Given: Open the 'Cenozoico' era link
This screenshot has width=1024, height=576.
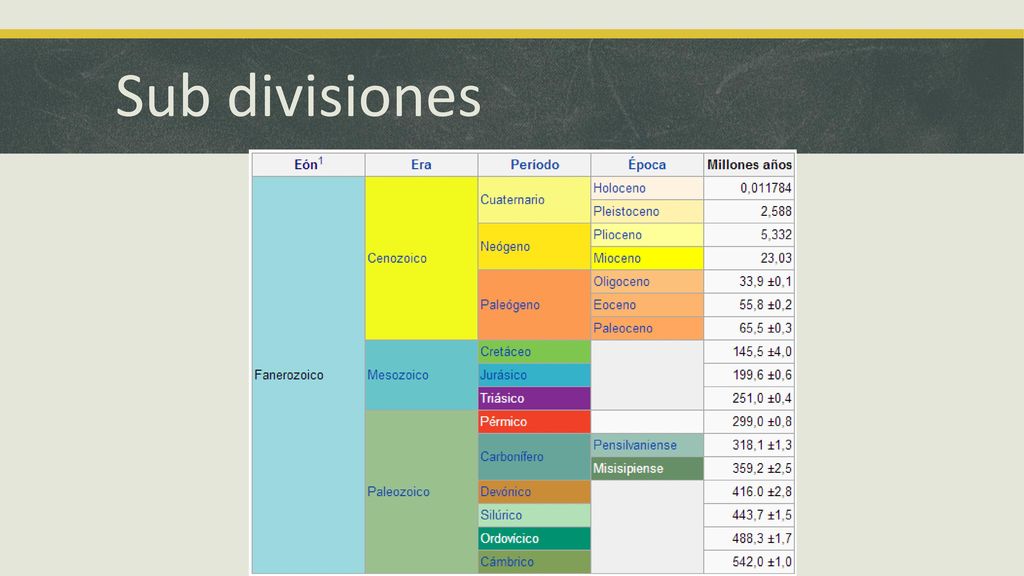Looking at the screenshot, I should [x=397, y=258].
